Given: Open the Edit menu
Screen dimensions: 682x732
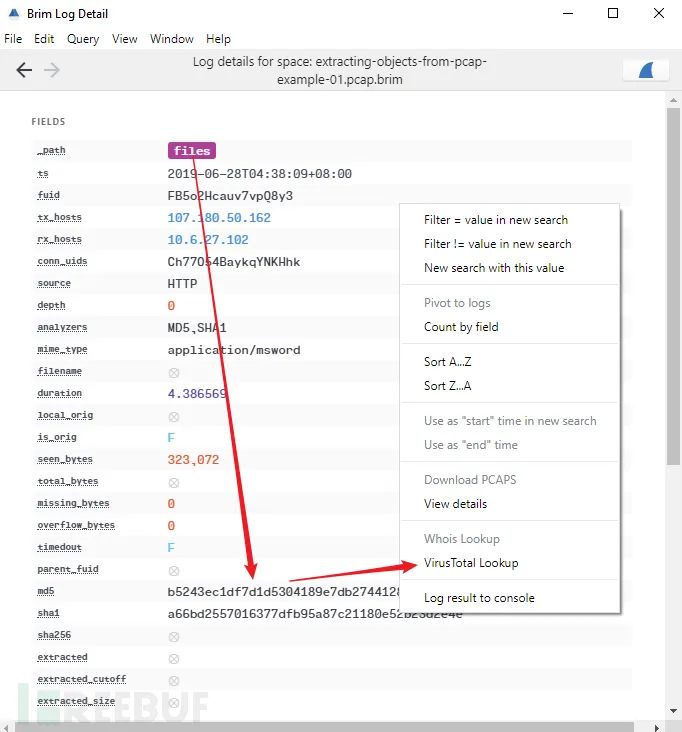Looking at the screenshot, I should pos(44,39).
